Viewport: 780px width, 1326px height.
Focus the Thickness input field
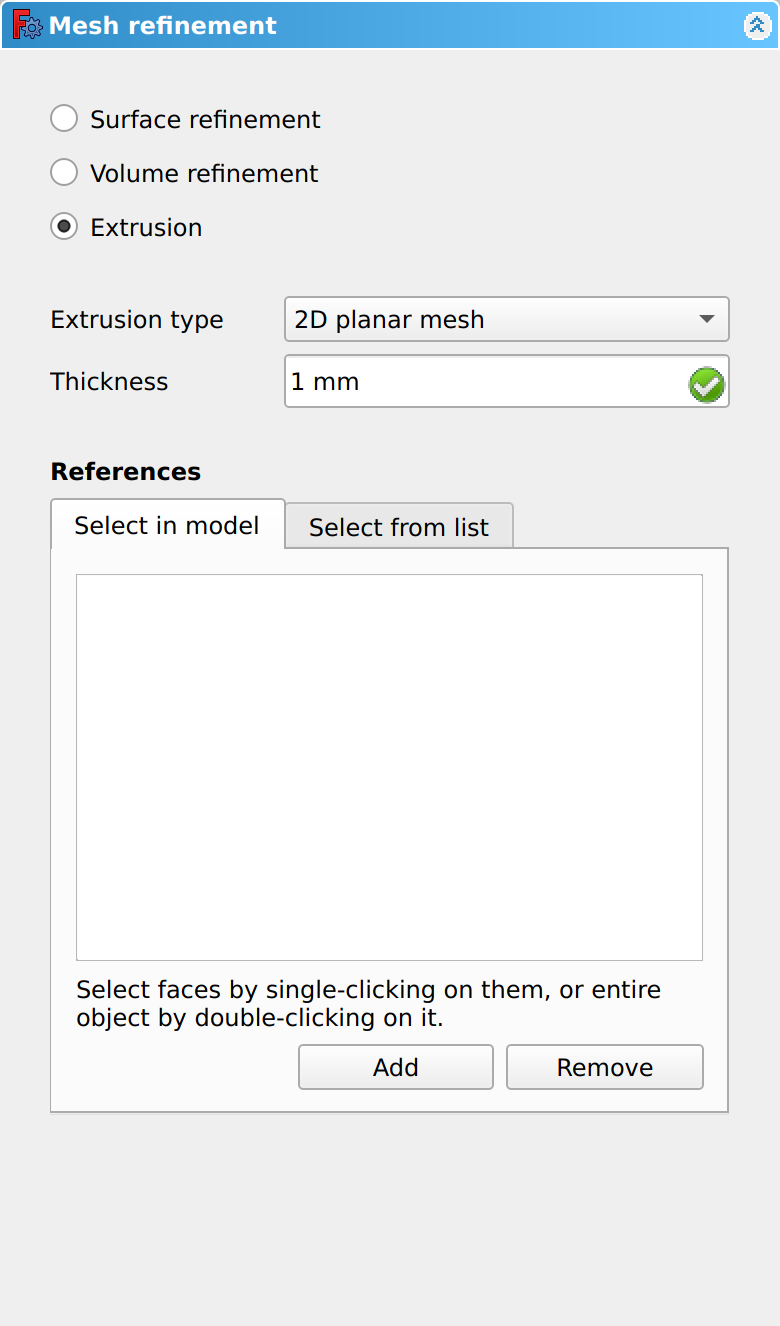(x=485, y=382)
